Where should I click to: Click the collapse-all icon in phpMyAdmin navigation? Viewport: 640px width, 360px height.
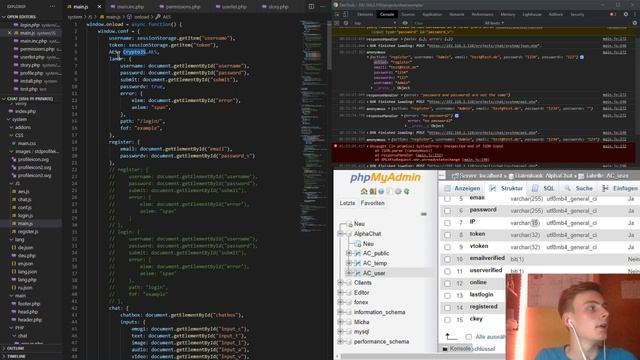pyautogui.click(x=424, y=214)
